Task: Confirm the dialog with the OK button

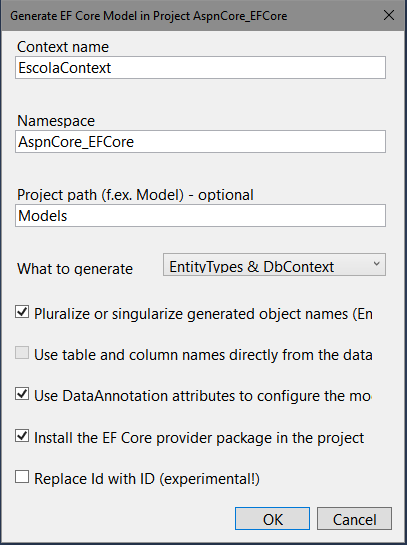Action: click(272, 519)
